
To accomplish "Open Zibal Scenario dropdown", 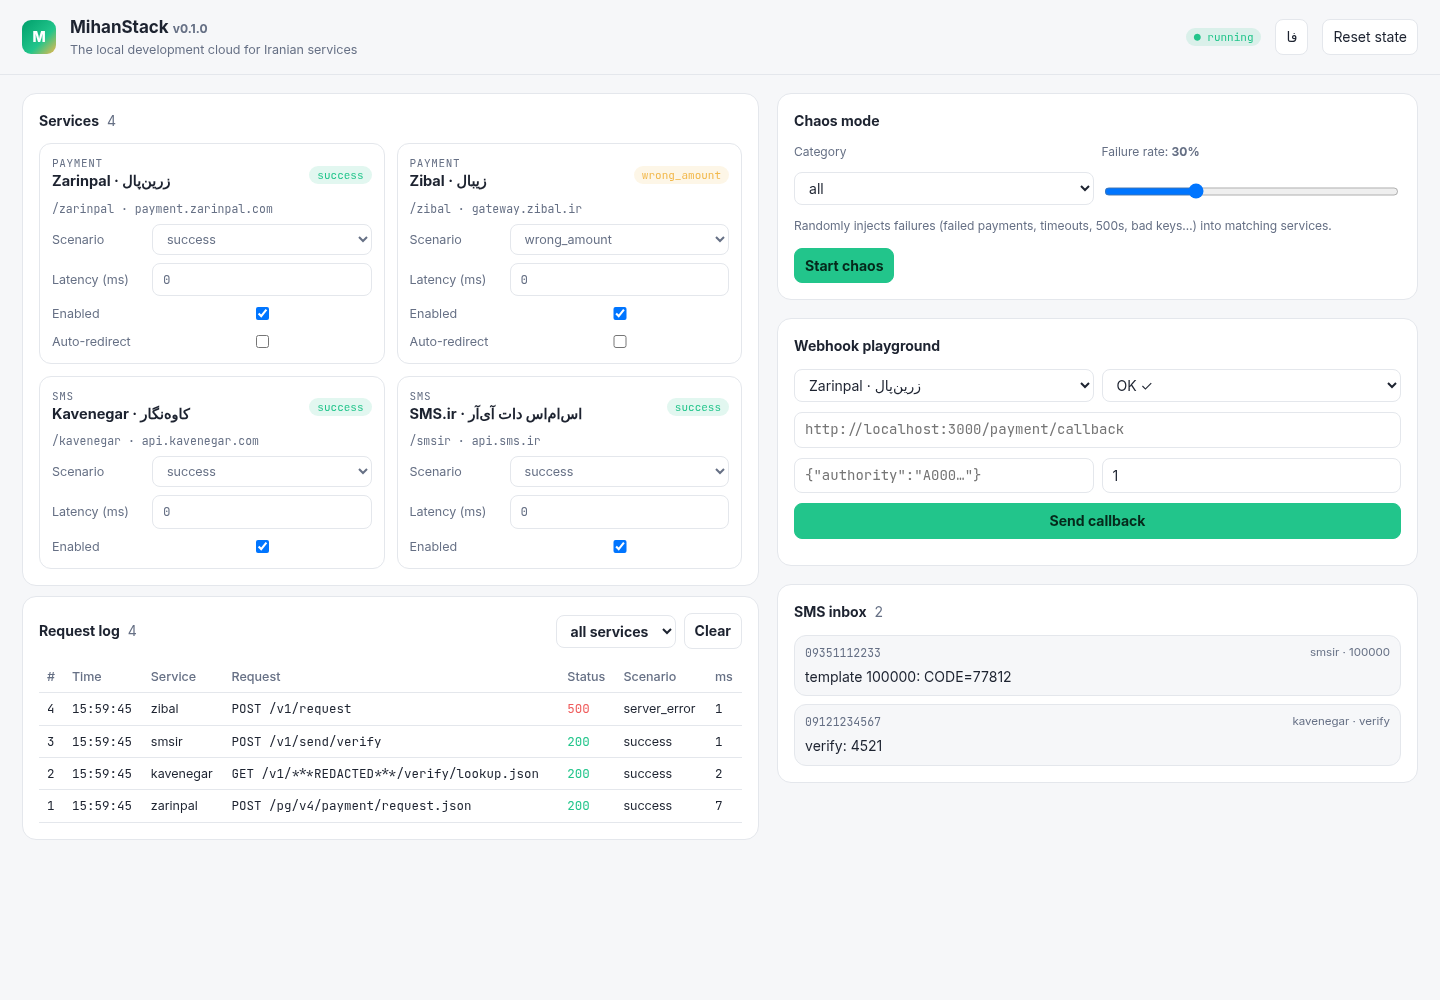I will pos(619,240).
